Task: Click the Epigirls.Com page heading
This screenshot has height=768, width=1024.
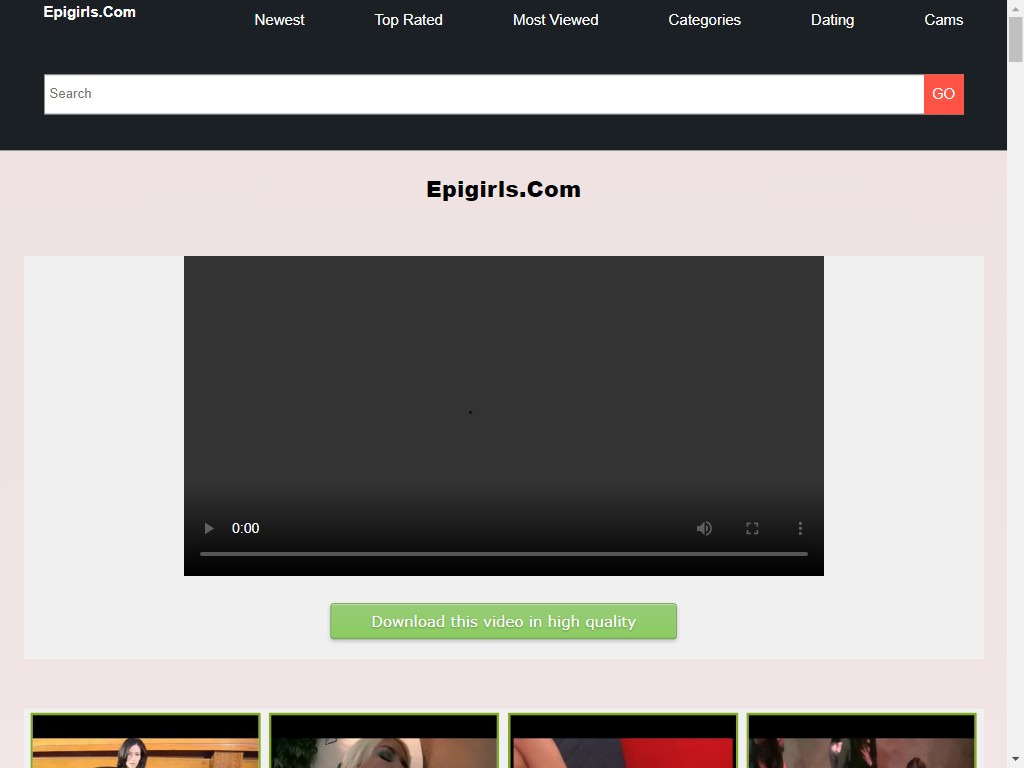Action: tap(504, 189)
